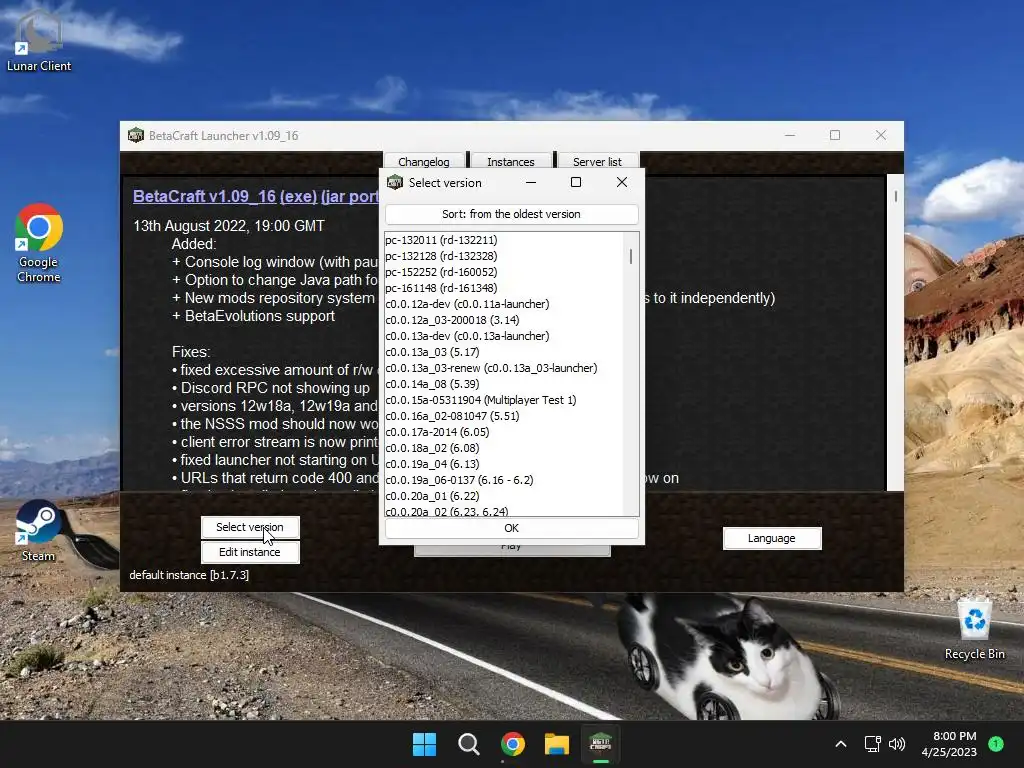The height and width of the screenshot is (768, 1024).
Task: Switch to the Changelog tab
Action: pos(424,161)
